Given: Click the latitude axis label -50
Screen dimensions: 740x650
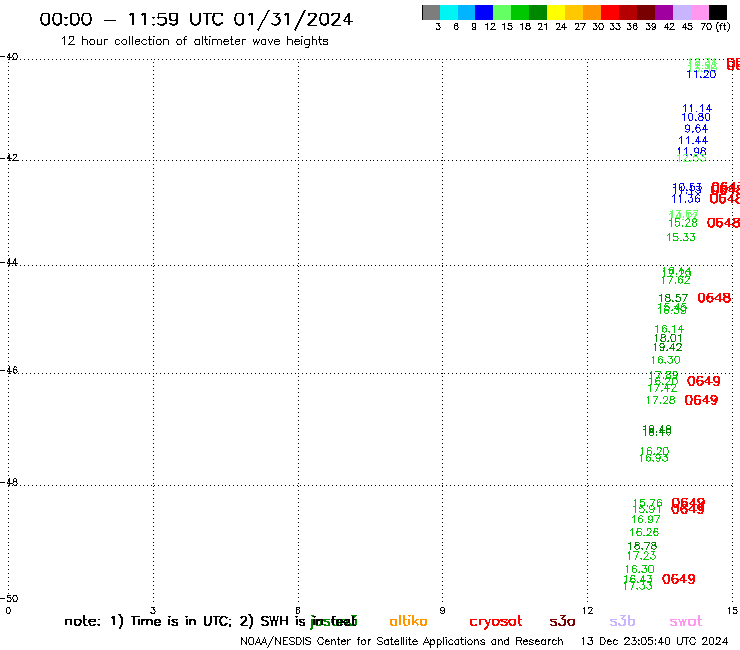Looking at the screenshot, I should coord(9,599).
